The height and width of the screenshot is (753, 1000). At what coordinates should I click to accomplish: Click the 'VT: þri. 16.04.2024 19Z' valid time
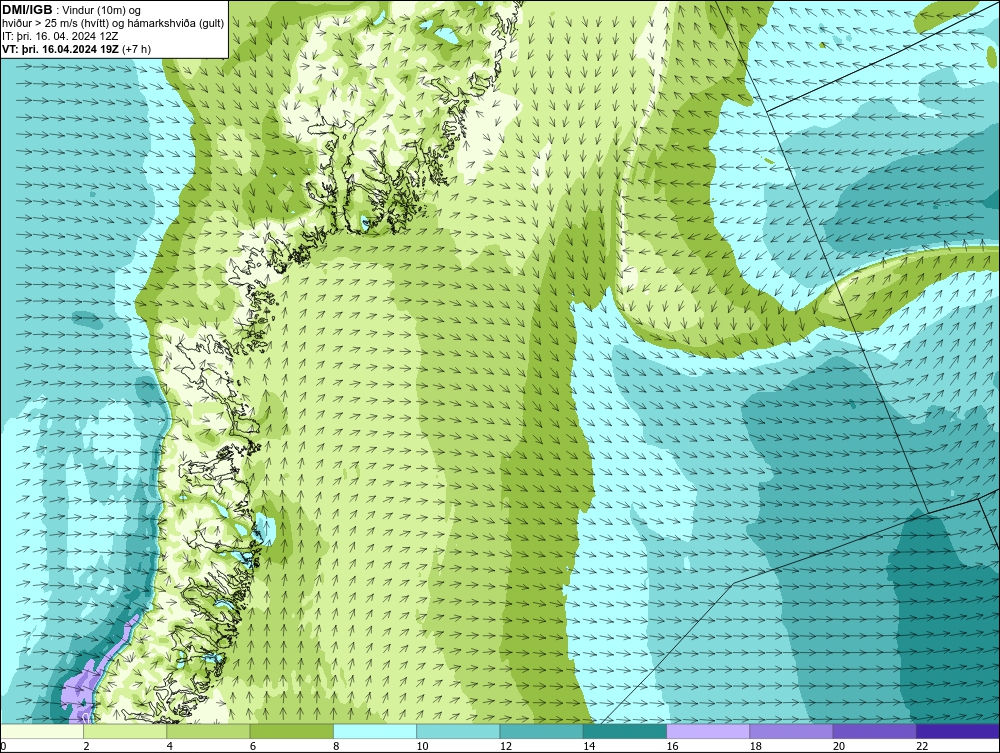60,49
